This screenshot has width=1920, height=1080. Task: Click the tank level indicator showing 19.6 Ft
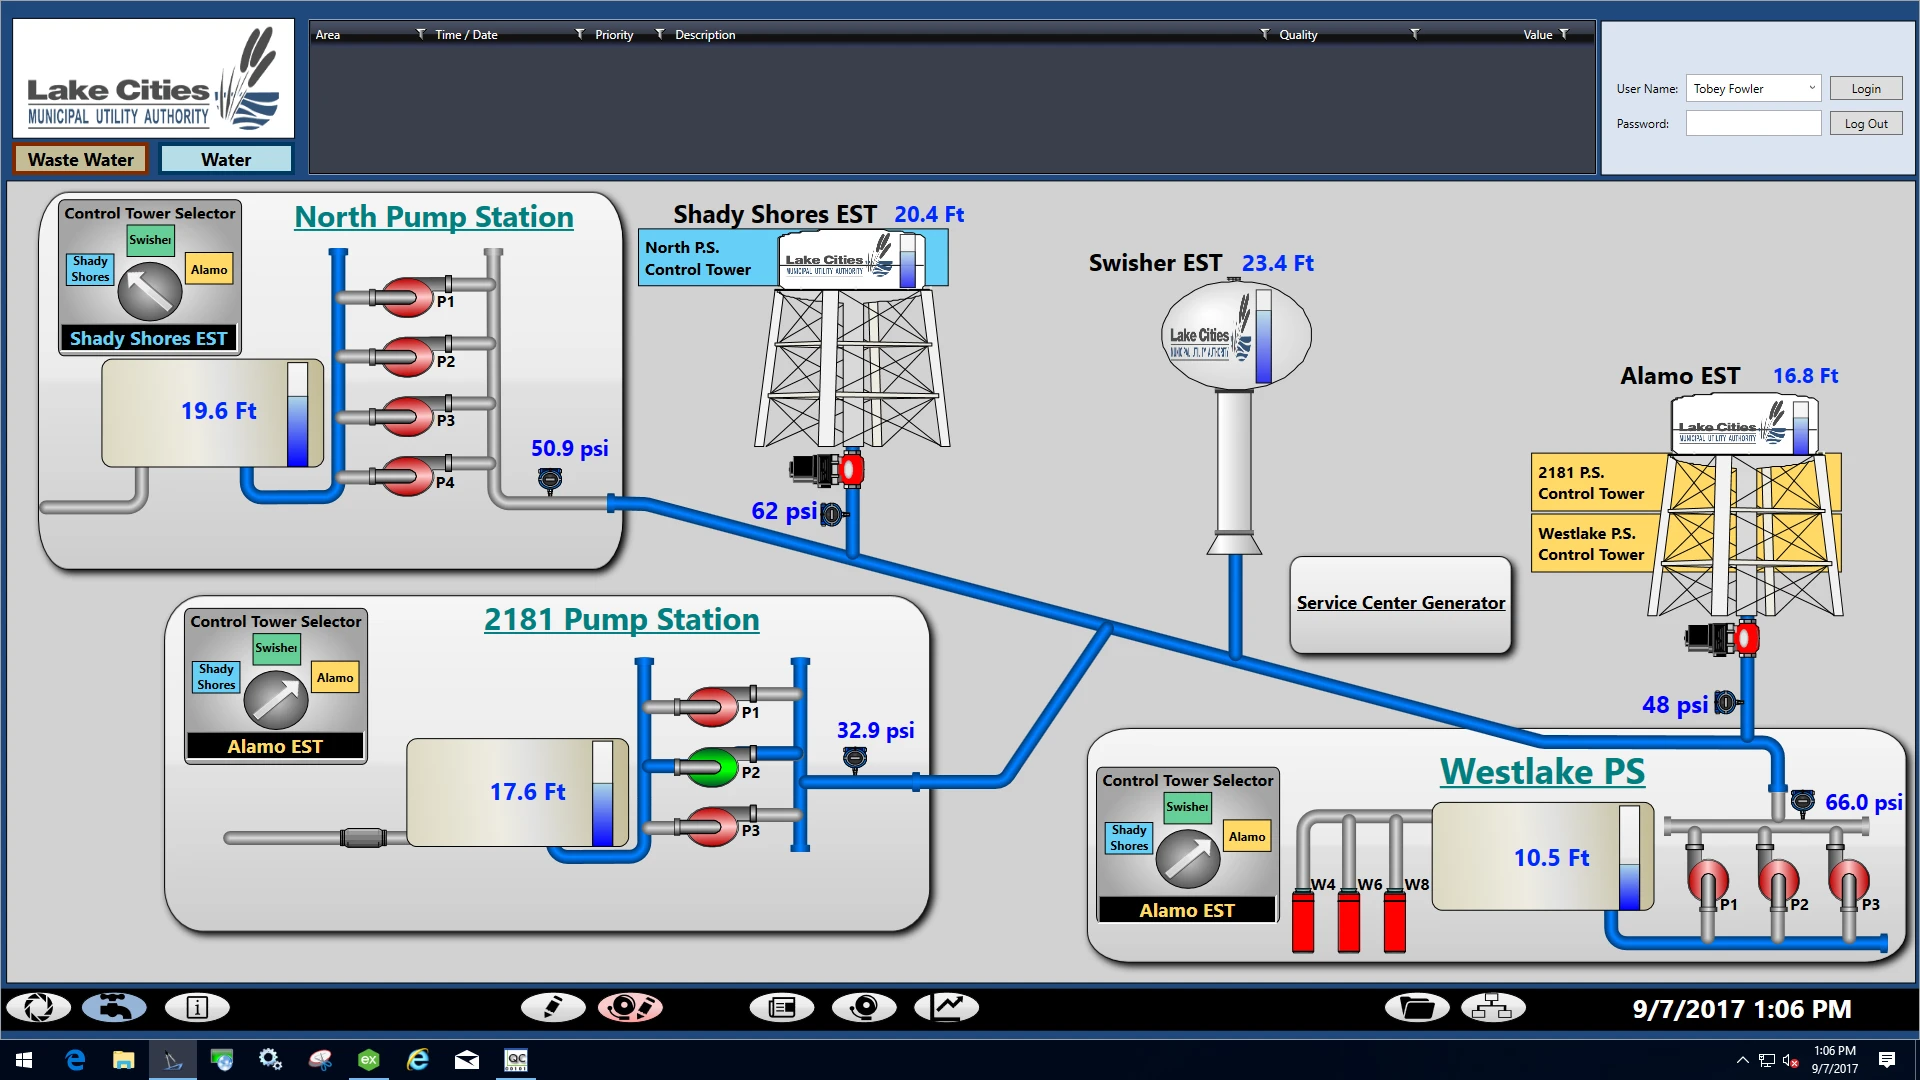click(219, 411)
